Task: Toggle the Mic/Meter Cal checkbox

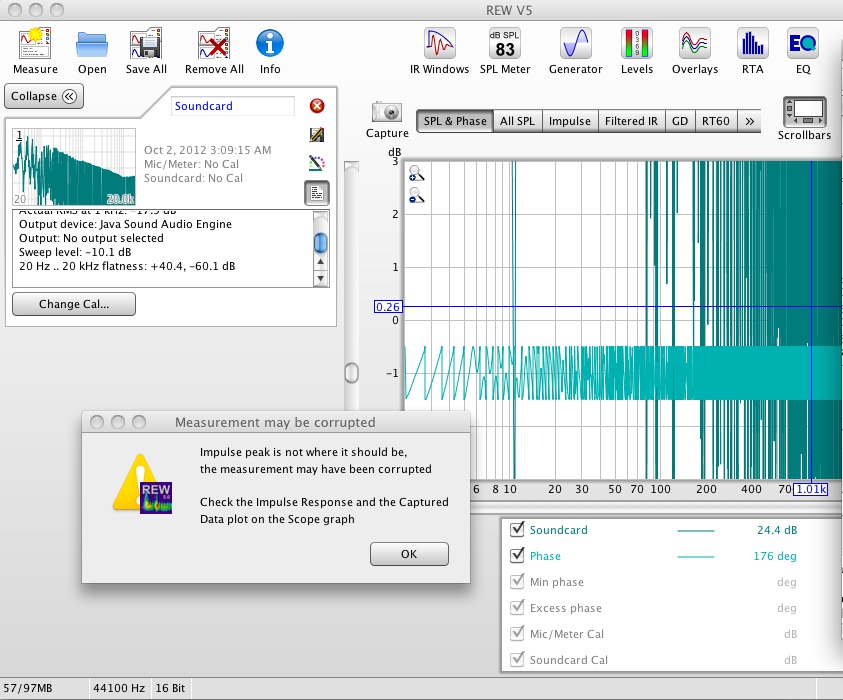Action: tap(517, 633)
